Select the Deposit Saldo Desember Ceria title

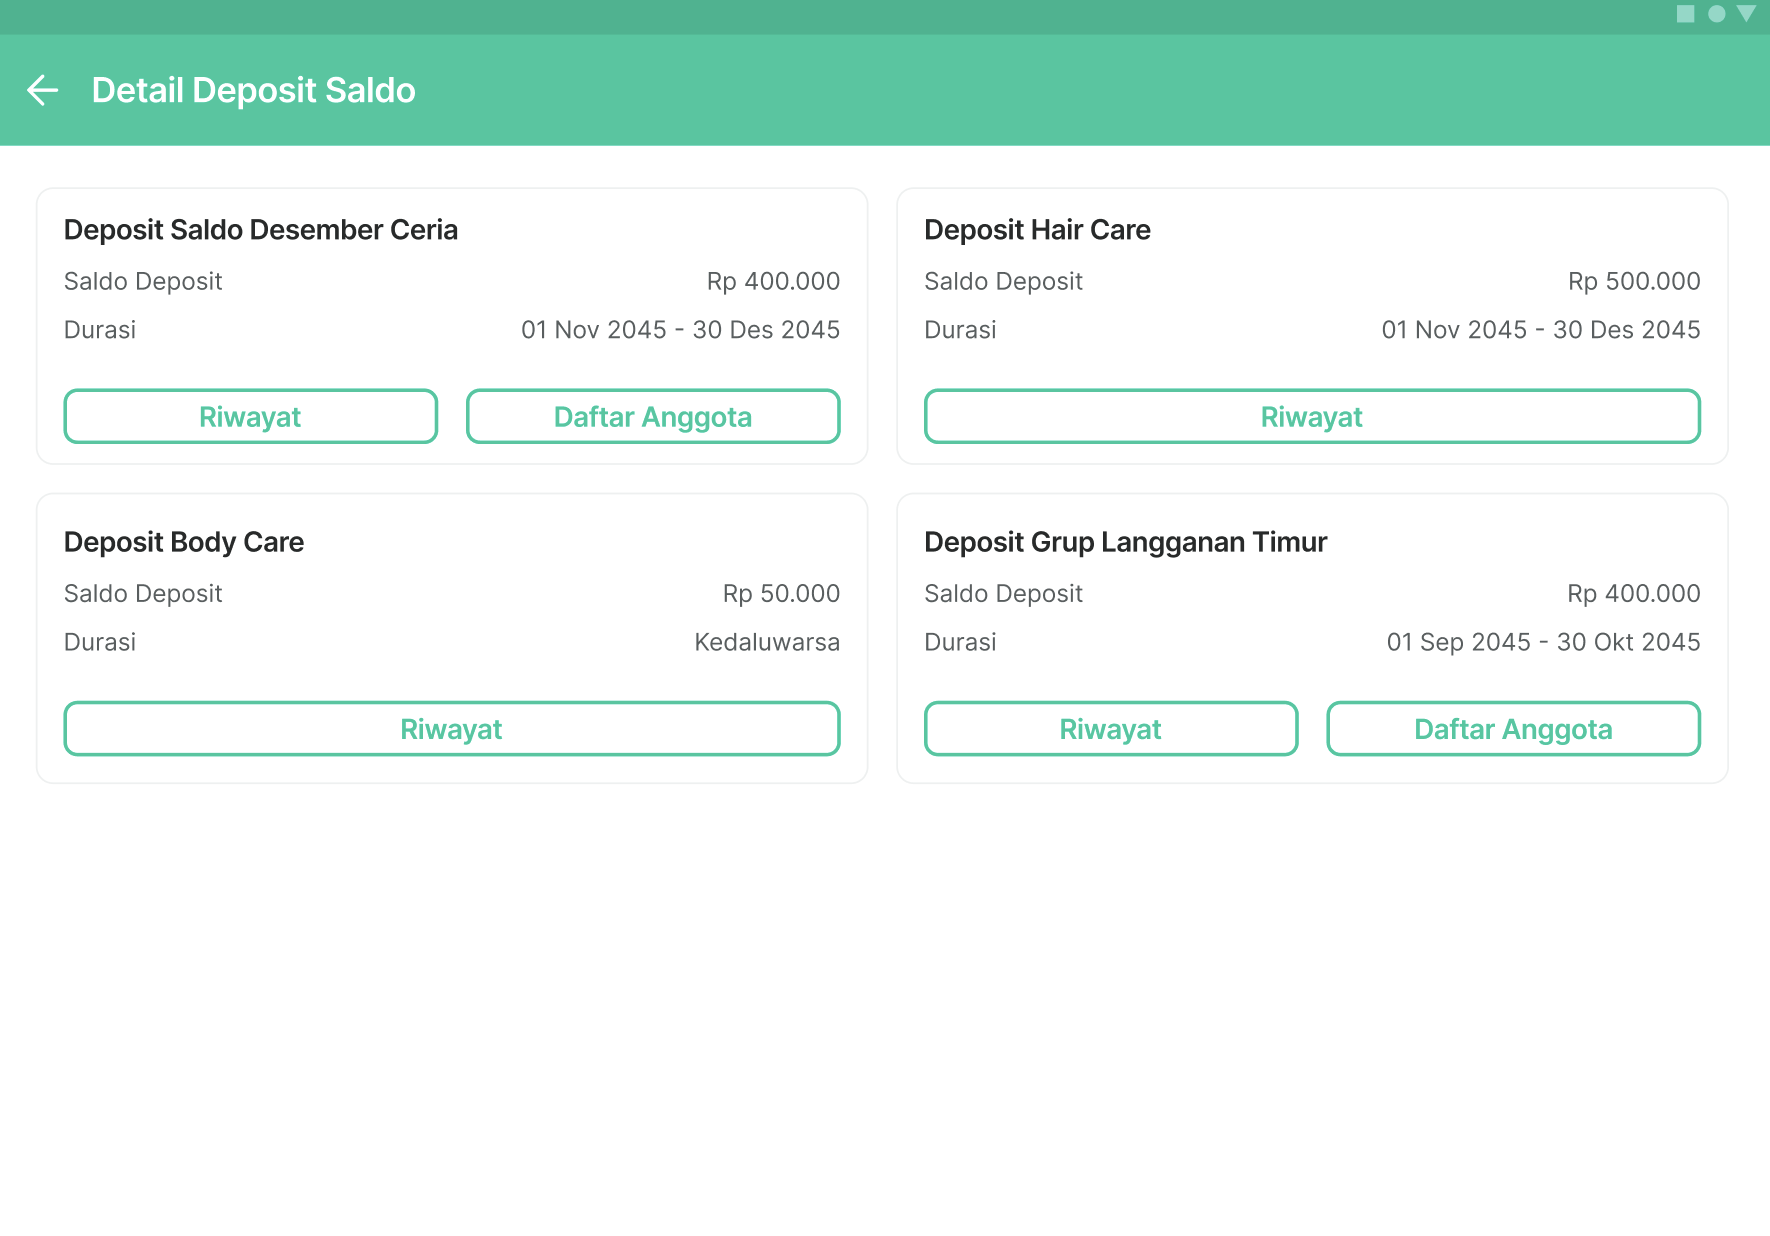point(261,230)
